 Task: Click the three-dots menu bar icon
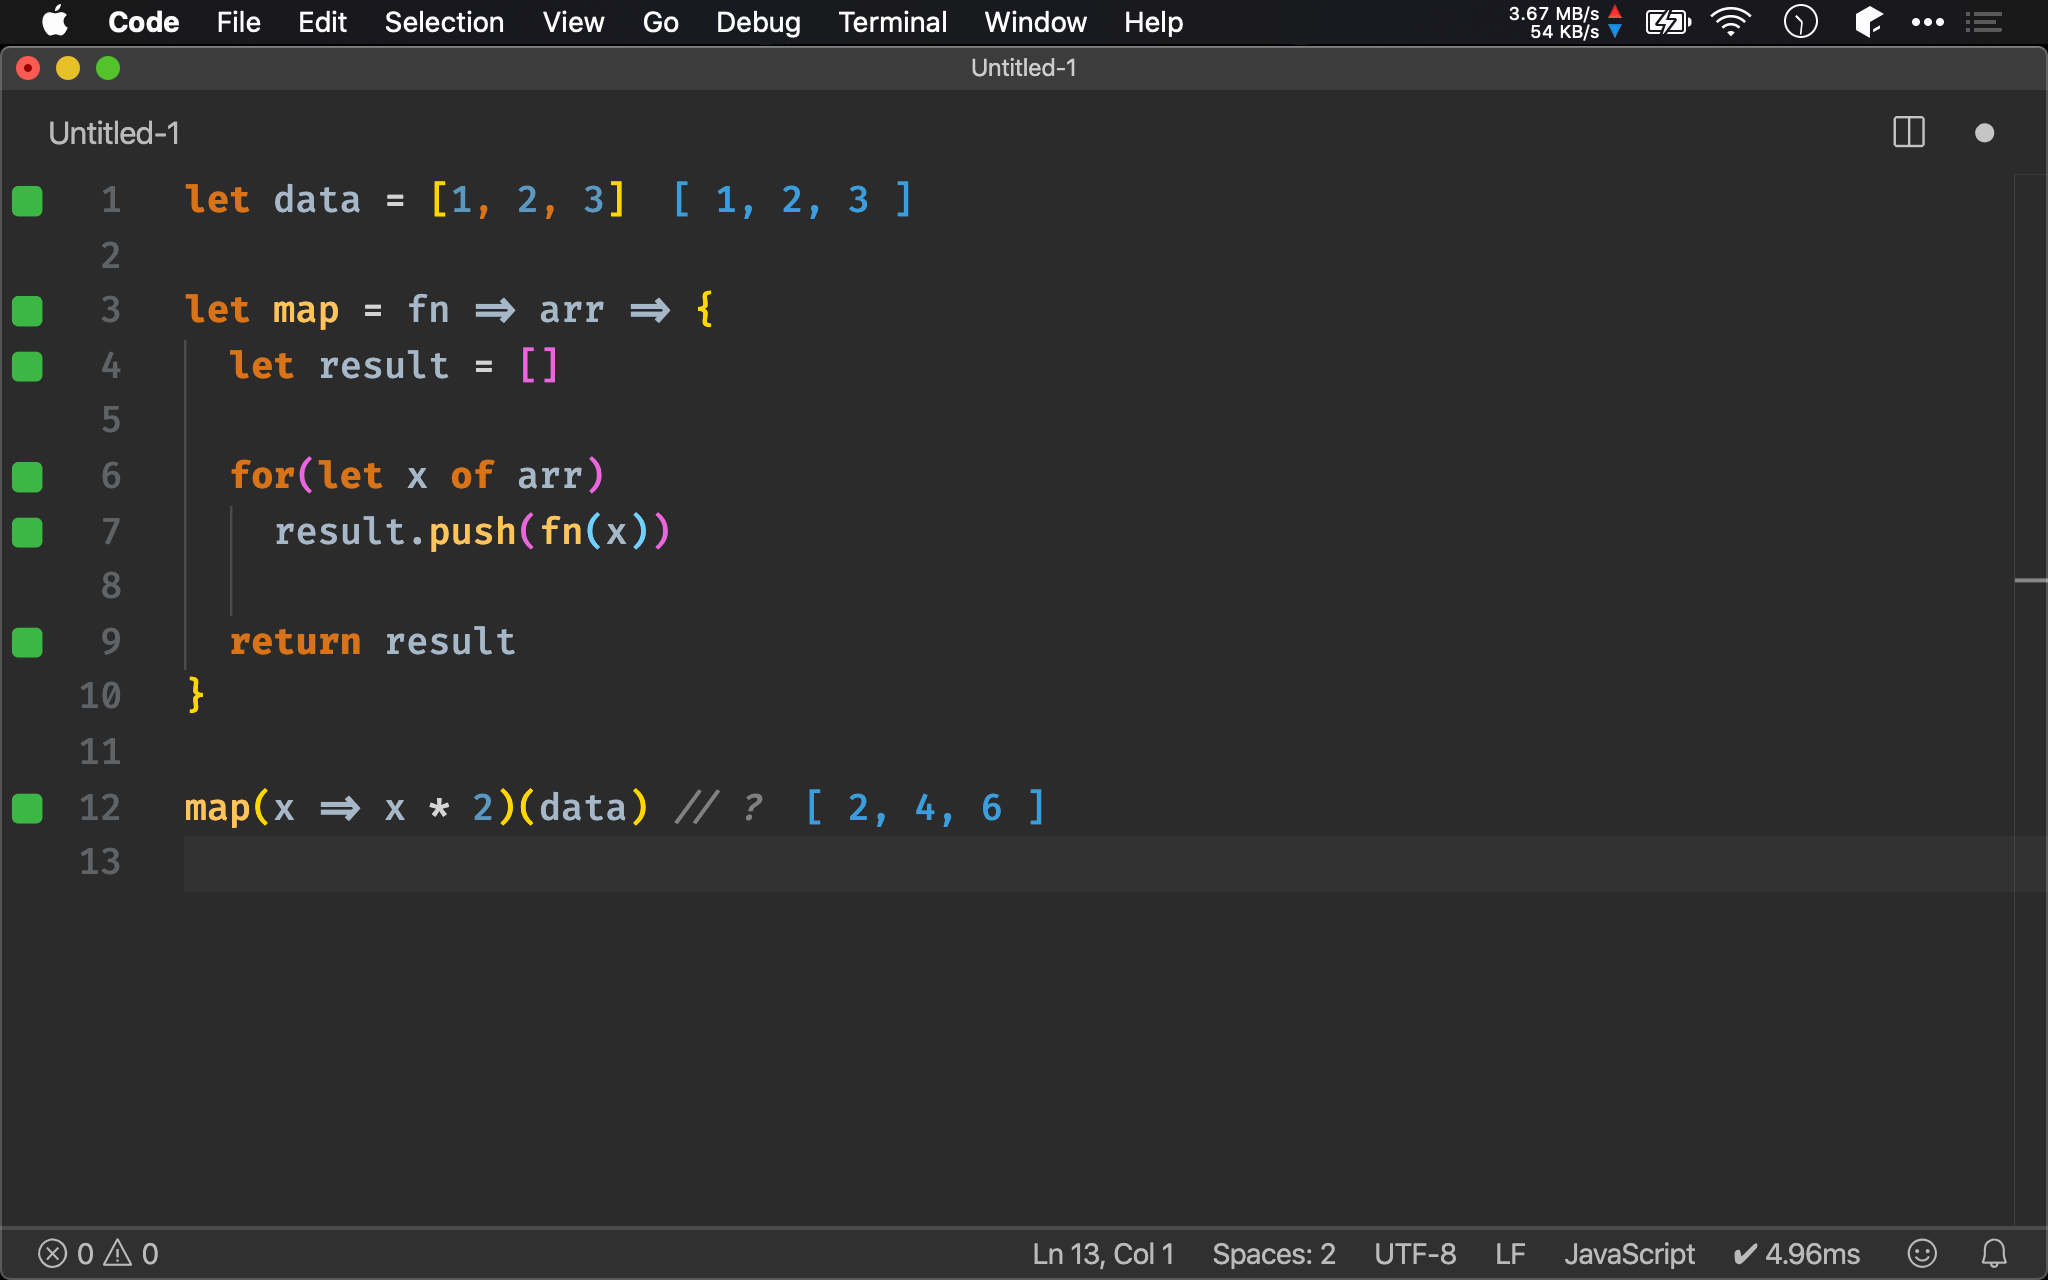(1927, 22)
